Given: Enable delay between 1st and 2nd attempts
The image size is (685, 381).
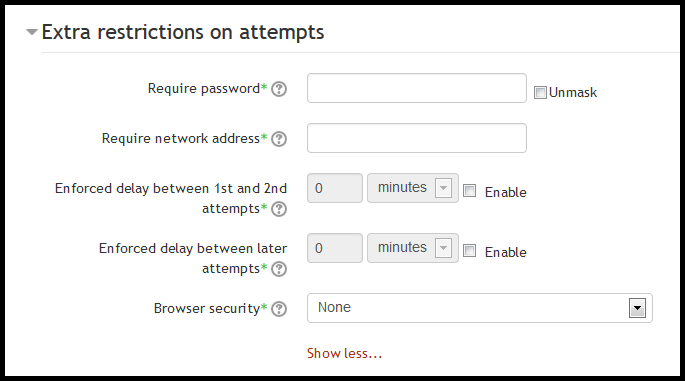Looking at the screenshot, I should 469,191.
